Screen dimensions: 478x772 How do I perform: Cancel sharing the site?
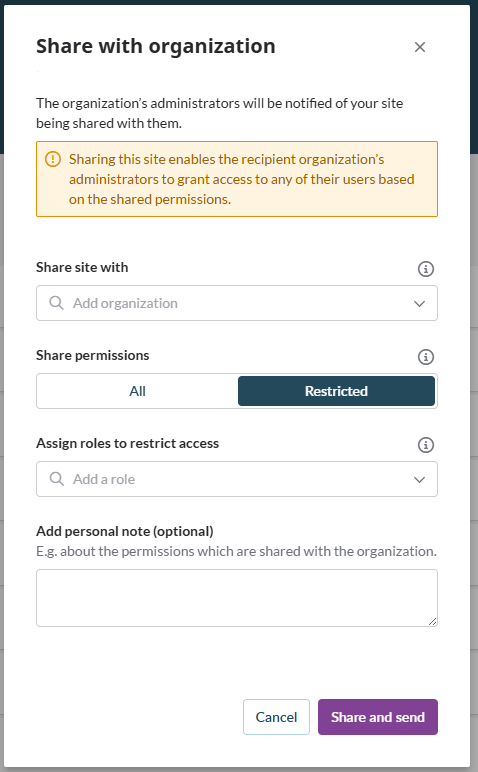[276, 717]
